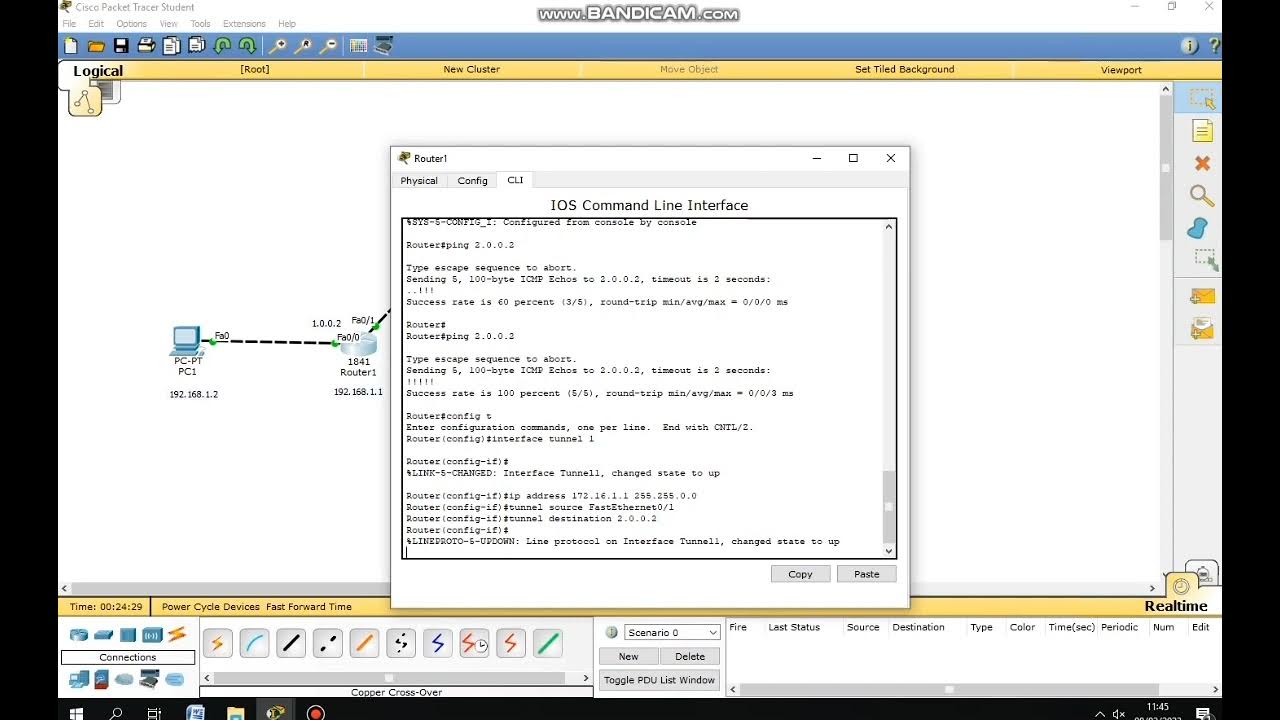Open the Windows Start menu
The height and width of the screenshot is (720, 1280).
(76, 713)
